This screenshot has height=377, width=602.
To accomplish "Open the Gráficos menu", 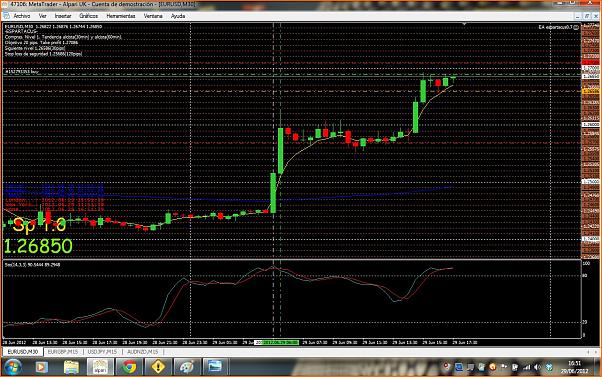I will (x=89, y=16).
